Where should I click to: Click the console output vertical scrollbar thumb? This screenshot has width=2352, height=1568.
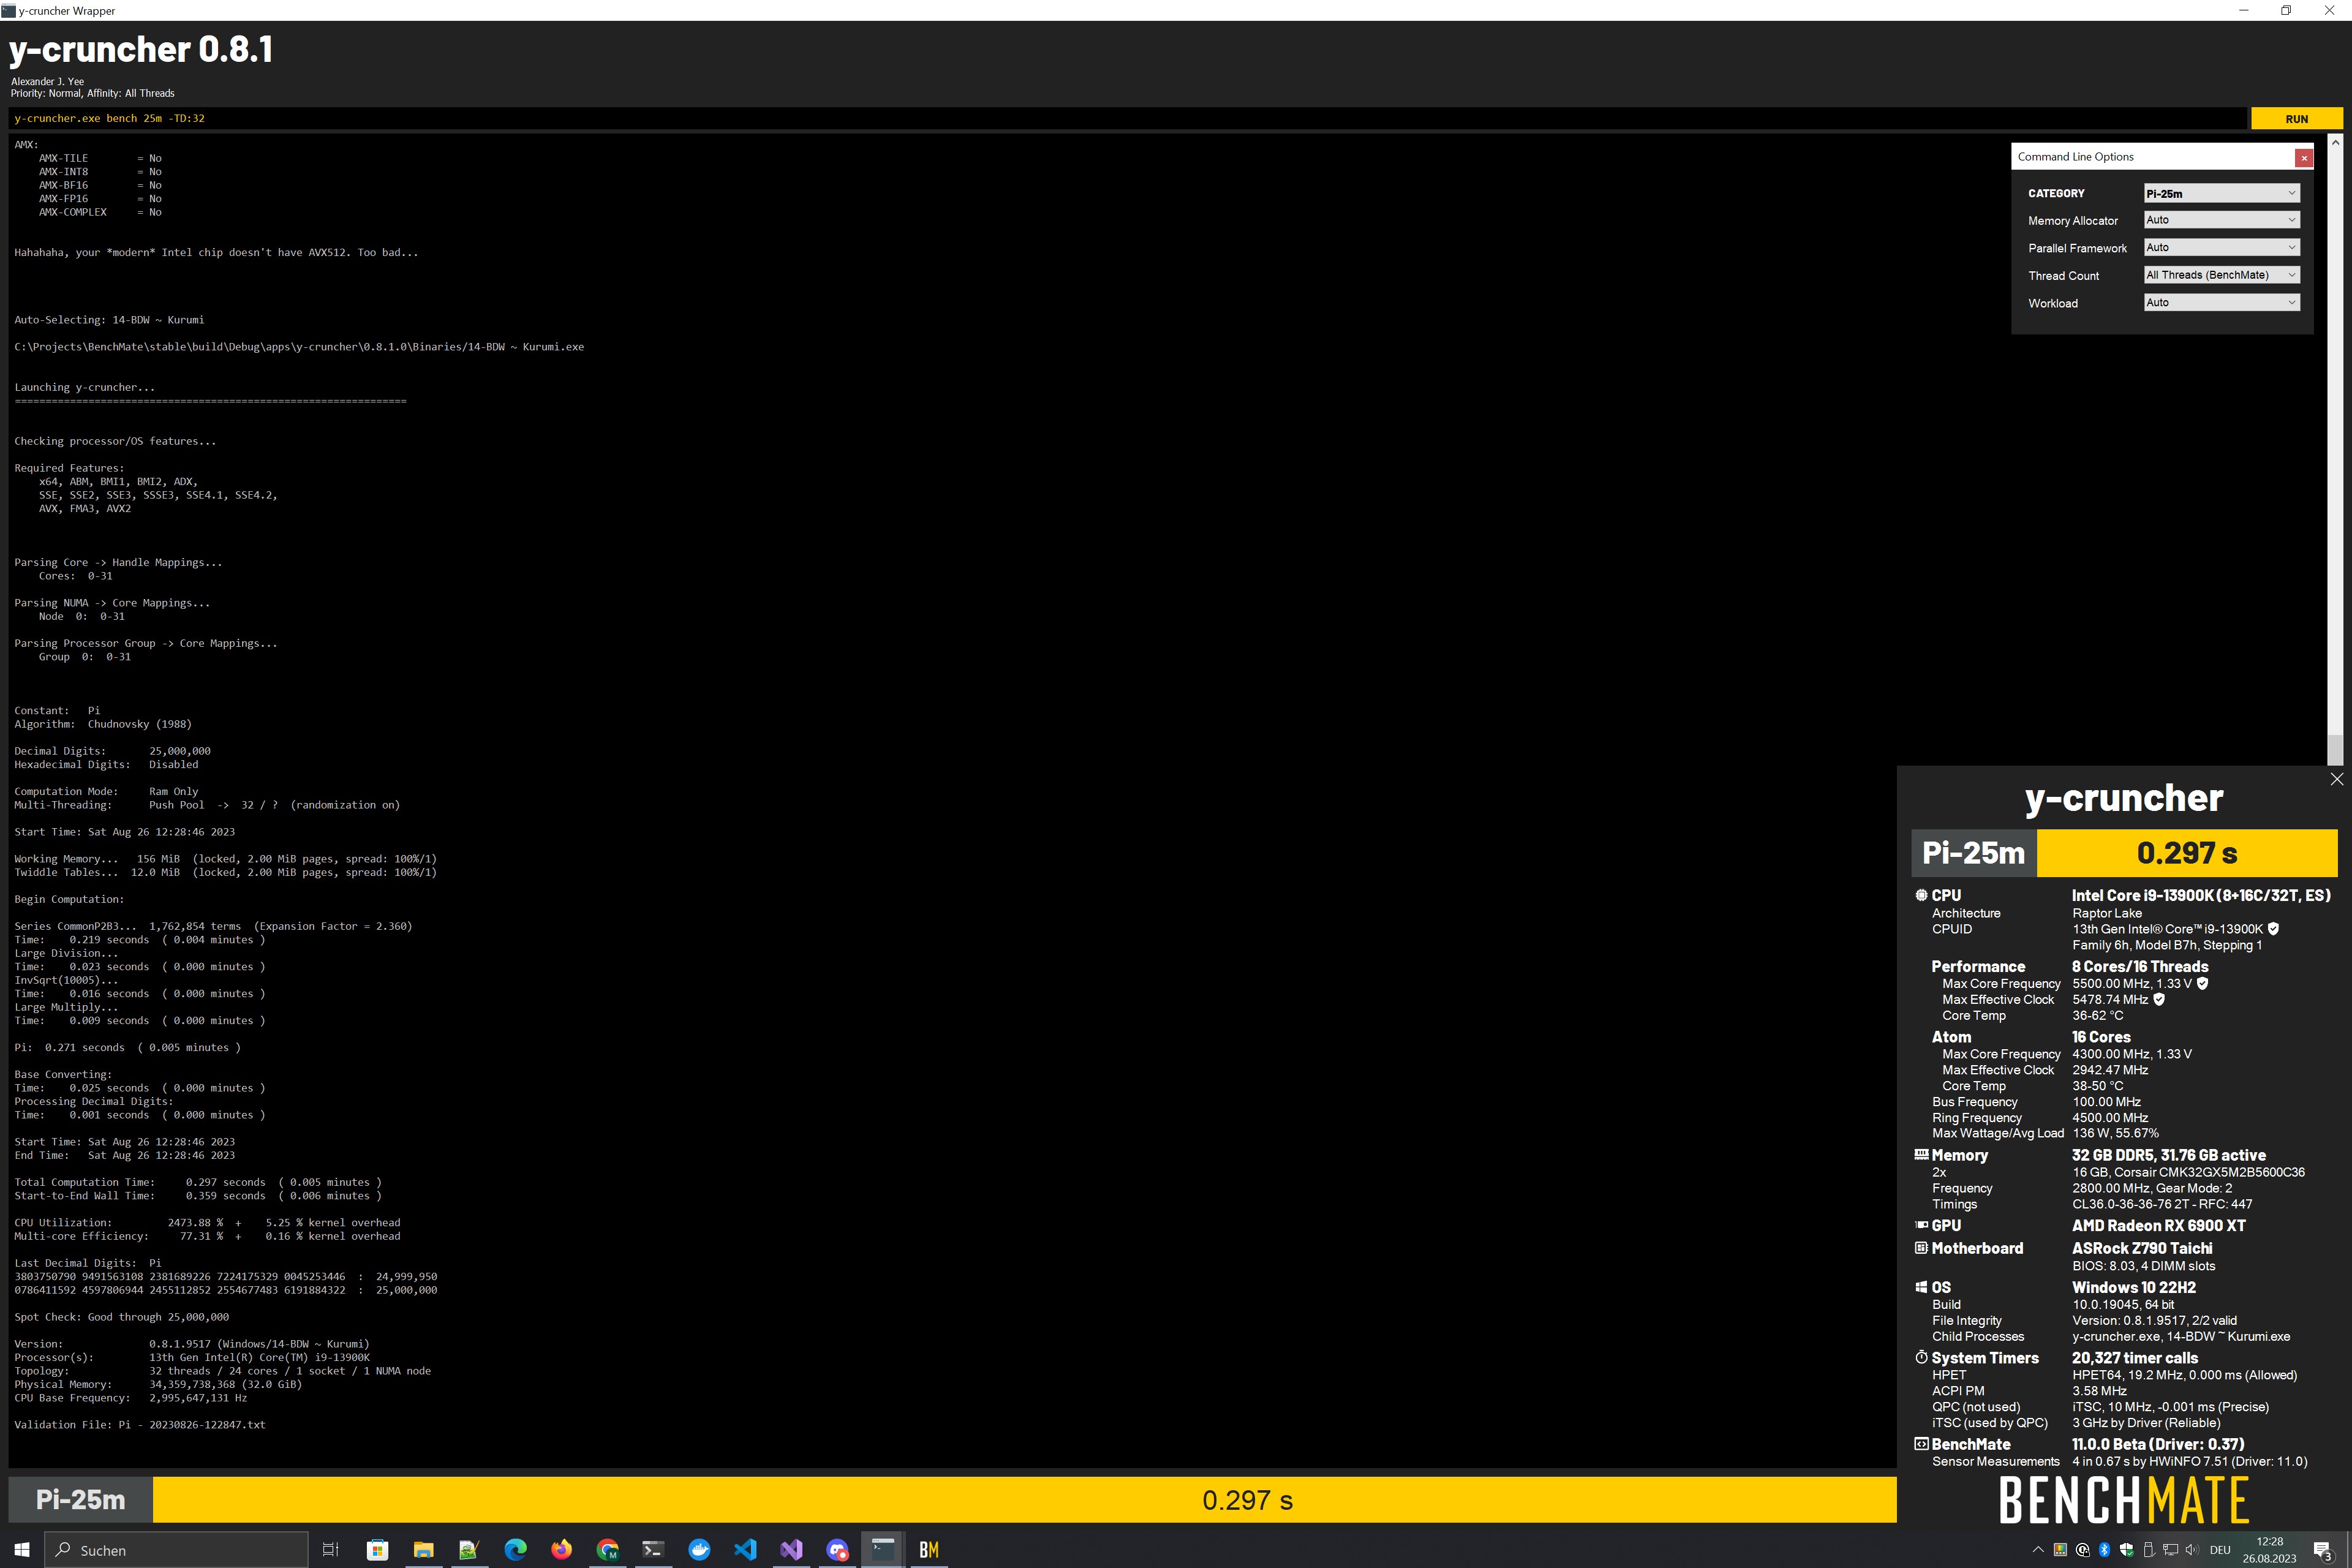click(2335, 750)
